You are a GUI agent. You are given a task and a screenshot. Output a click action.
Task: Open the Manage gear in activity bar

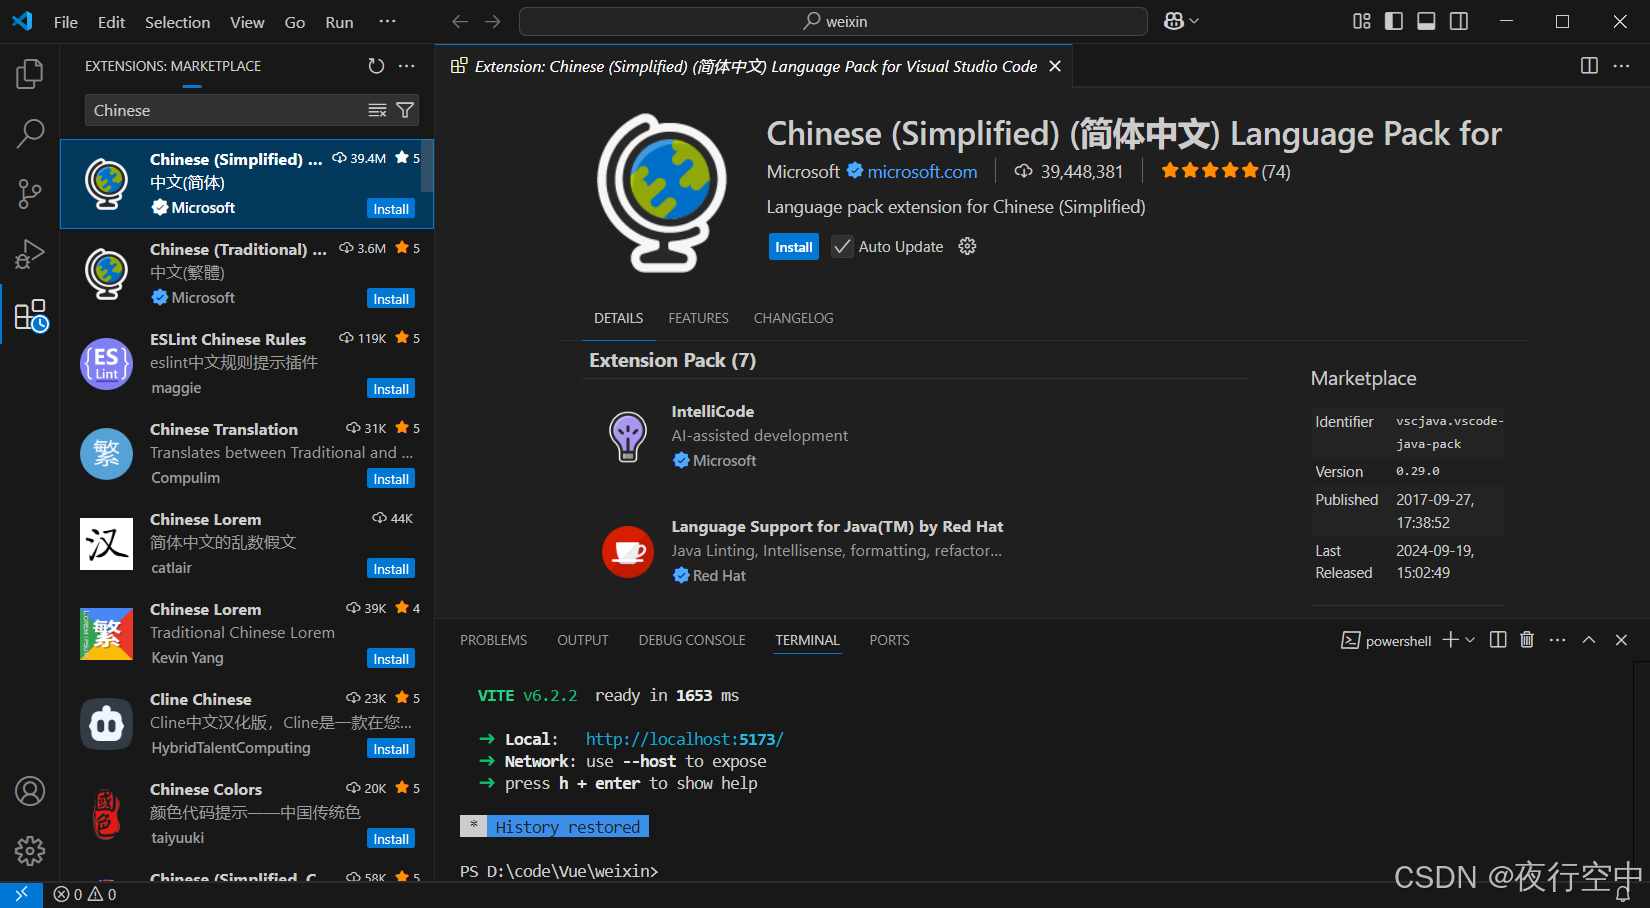tap(30, 851)
